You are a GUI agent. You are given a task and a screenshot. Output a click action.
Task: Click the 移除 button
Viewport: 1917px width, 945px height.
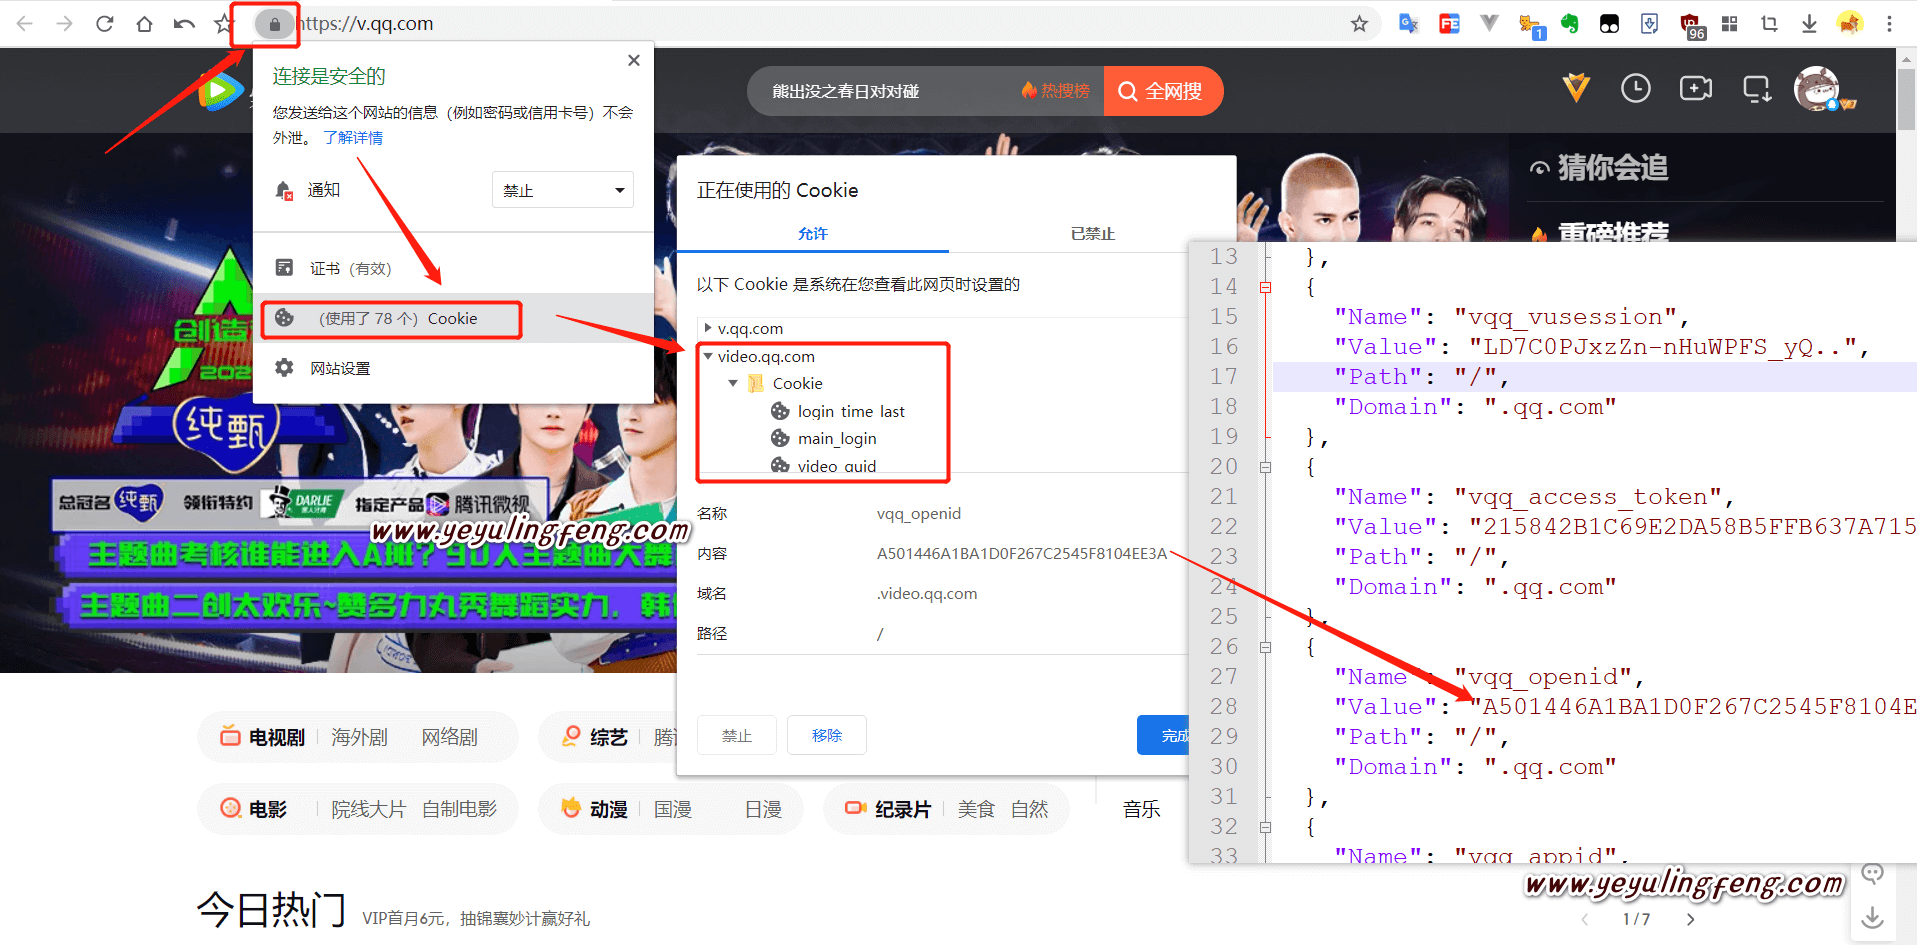click(x=827, y=735)
